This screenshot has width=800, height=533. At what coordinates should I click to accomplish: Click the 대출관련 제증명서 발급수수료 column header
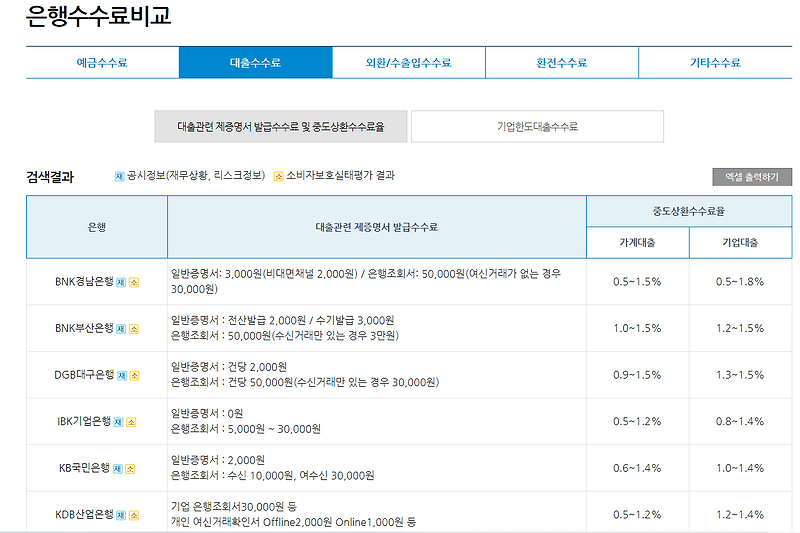click(377, 227)
